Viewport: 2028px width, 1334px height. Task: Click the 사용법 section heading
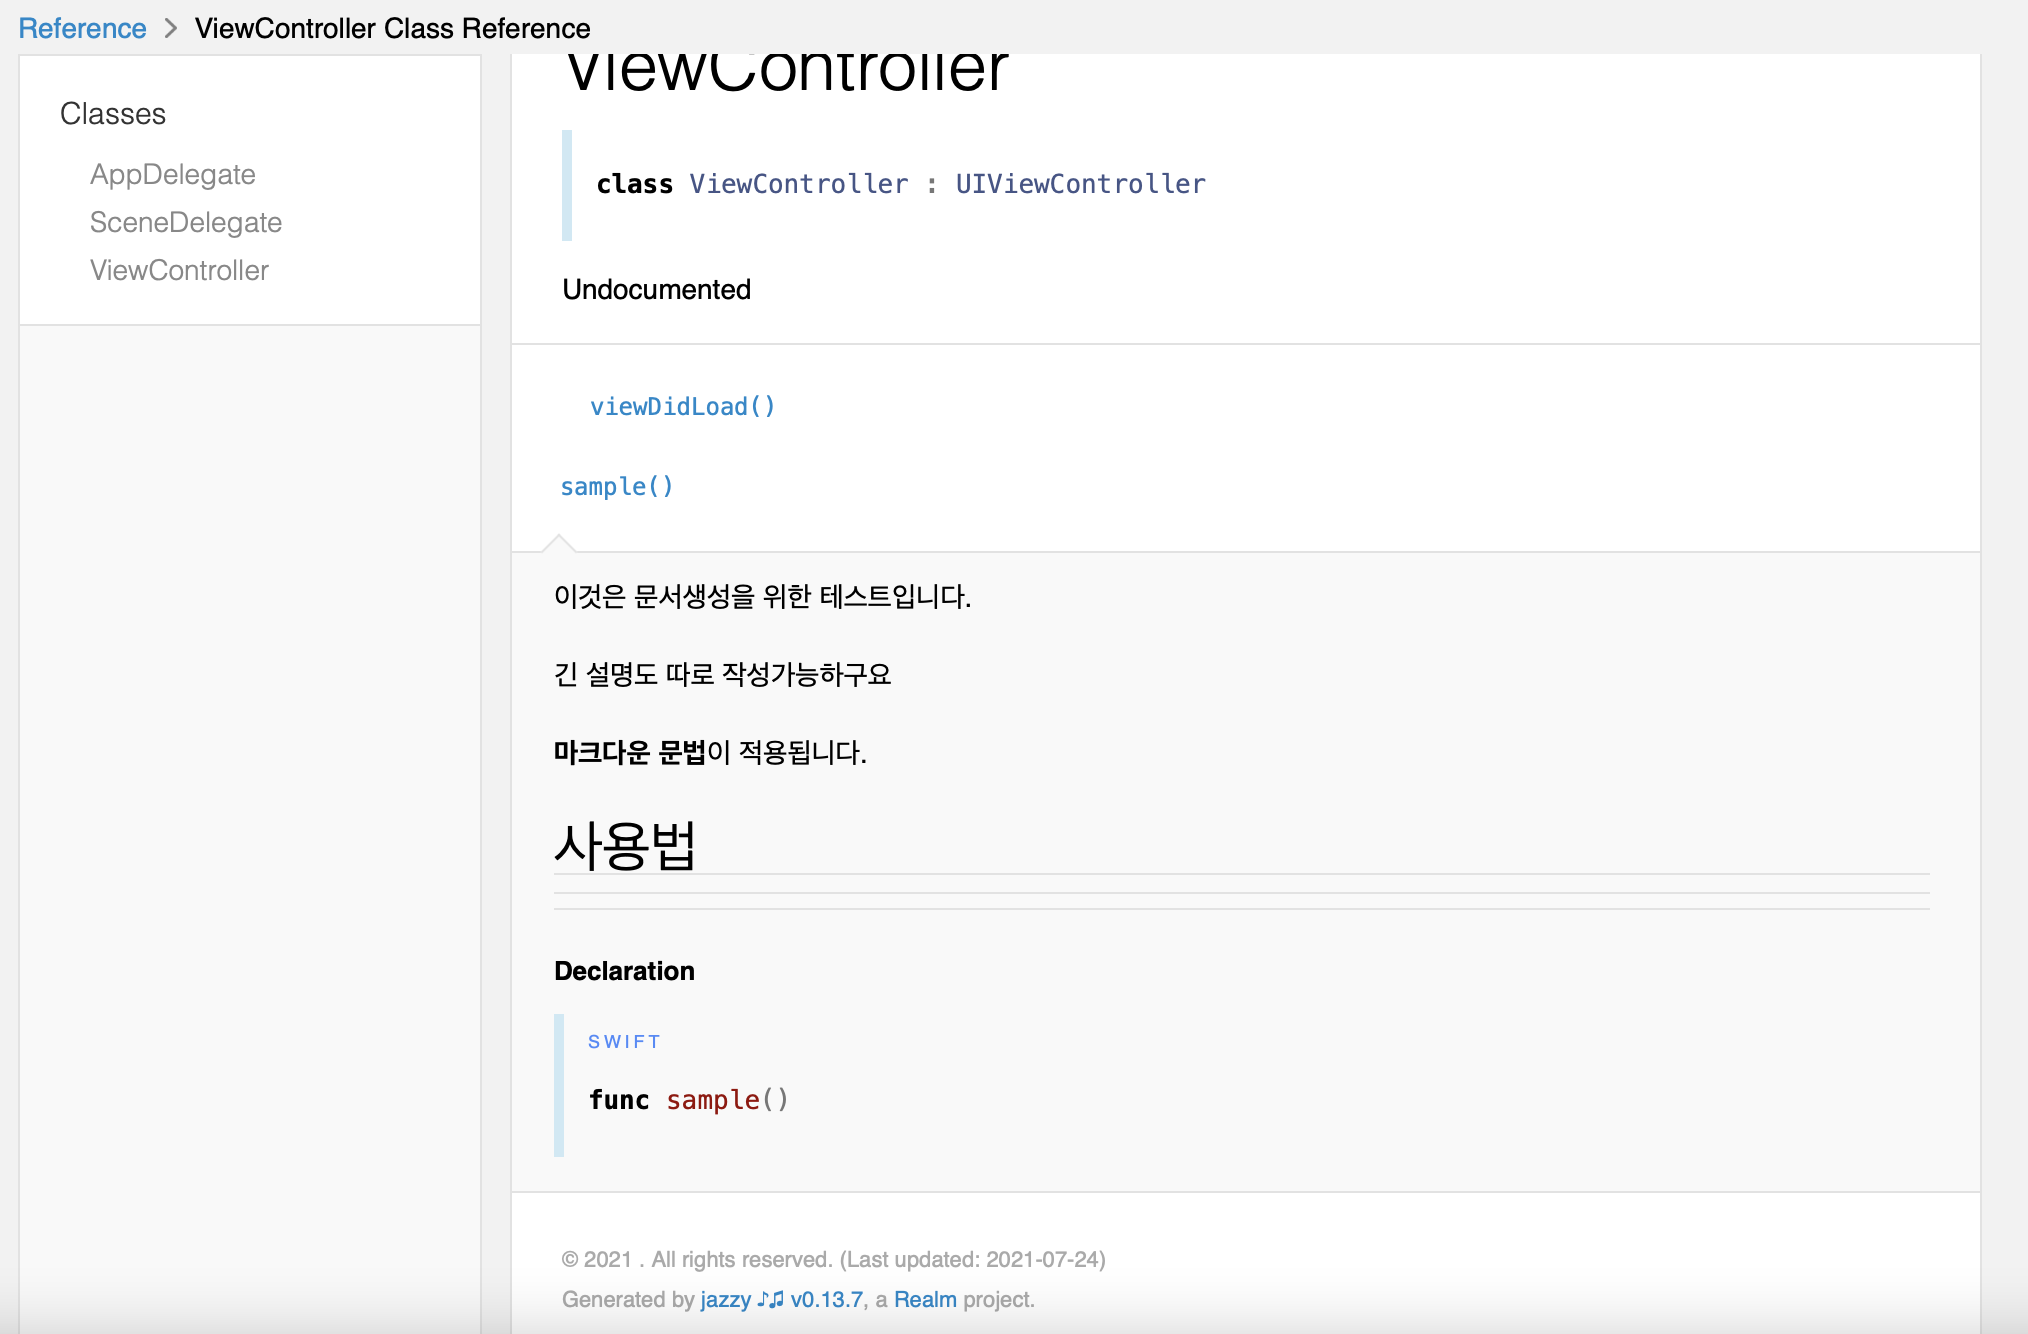(x=625, y=846)
